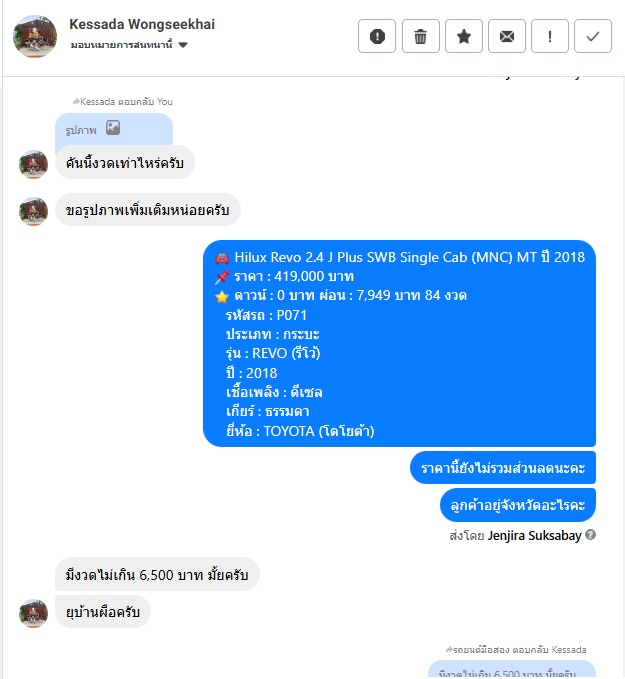Open the image icon in replied bubble

[x=113, y=128]
